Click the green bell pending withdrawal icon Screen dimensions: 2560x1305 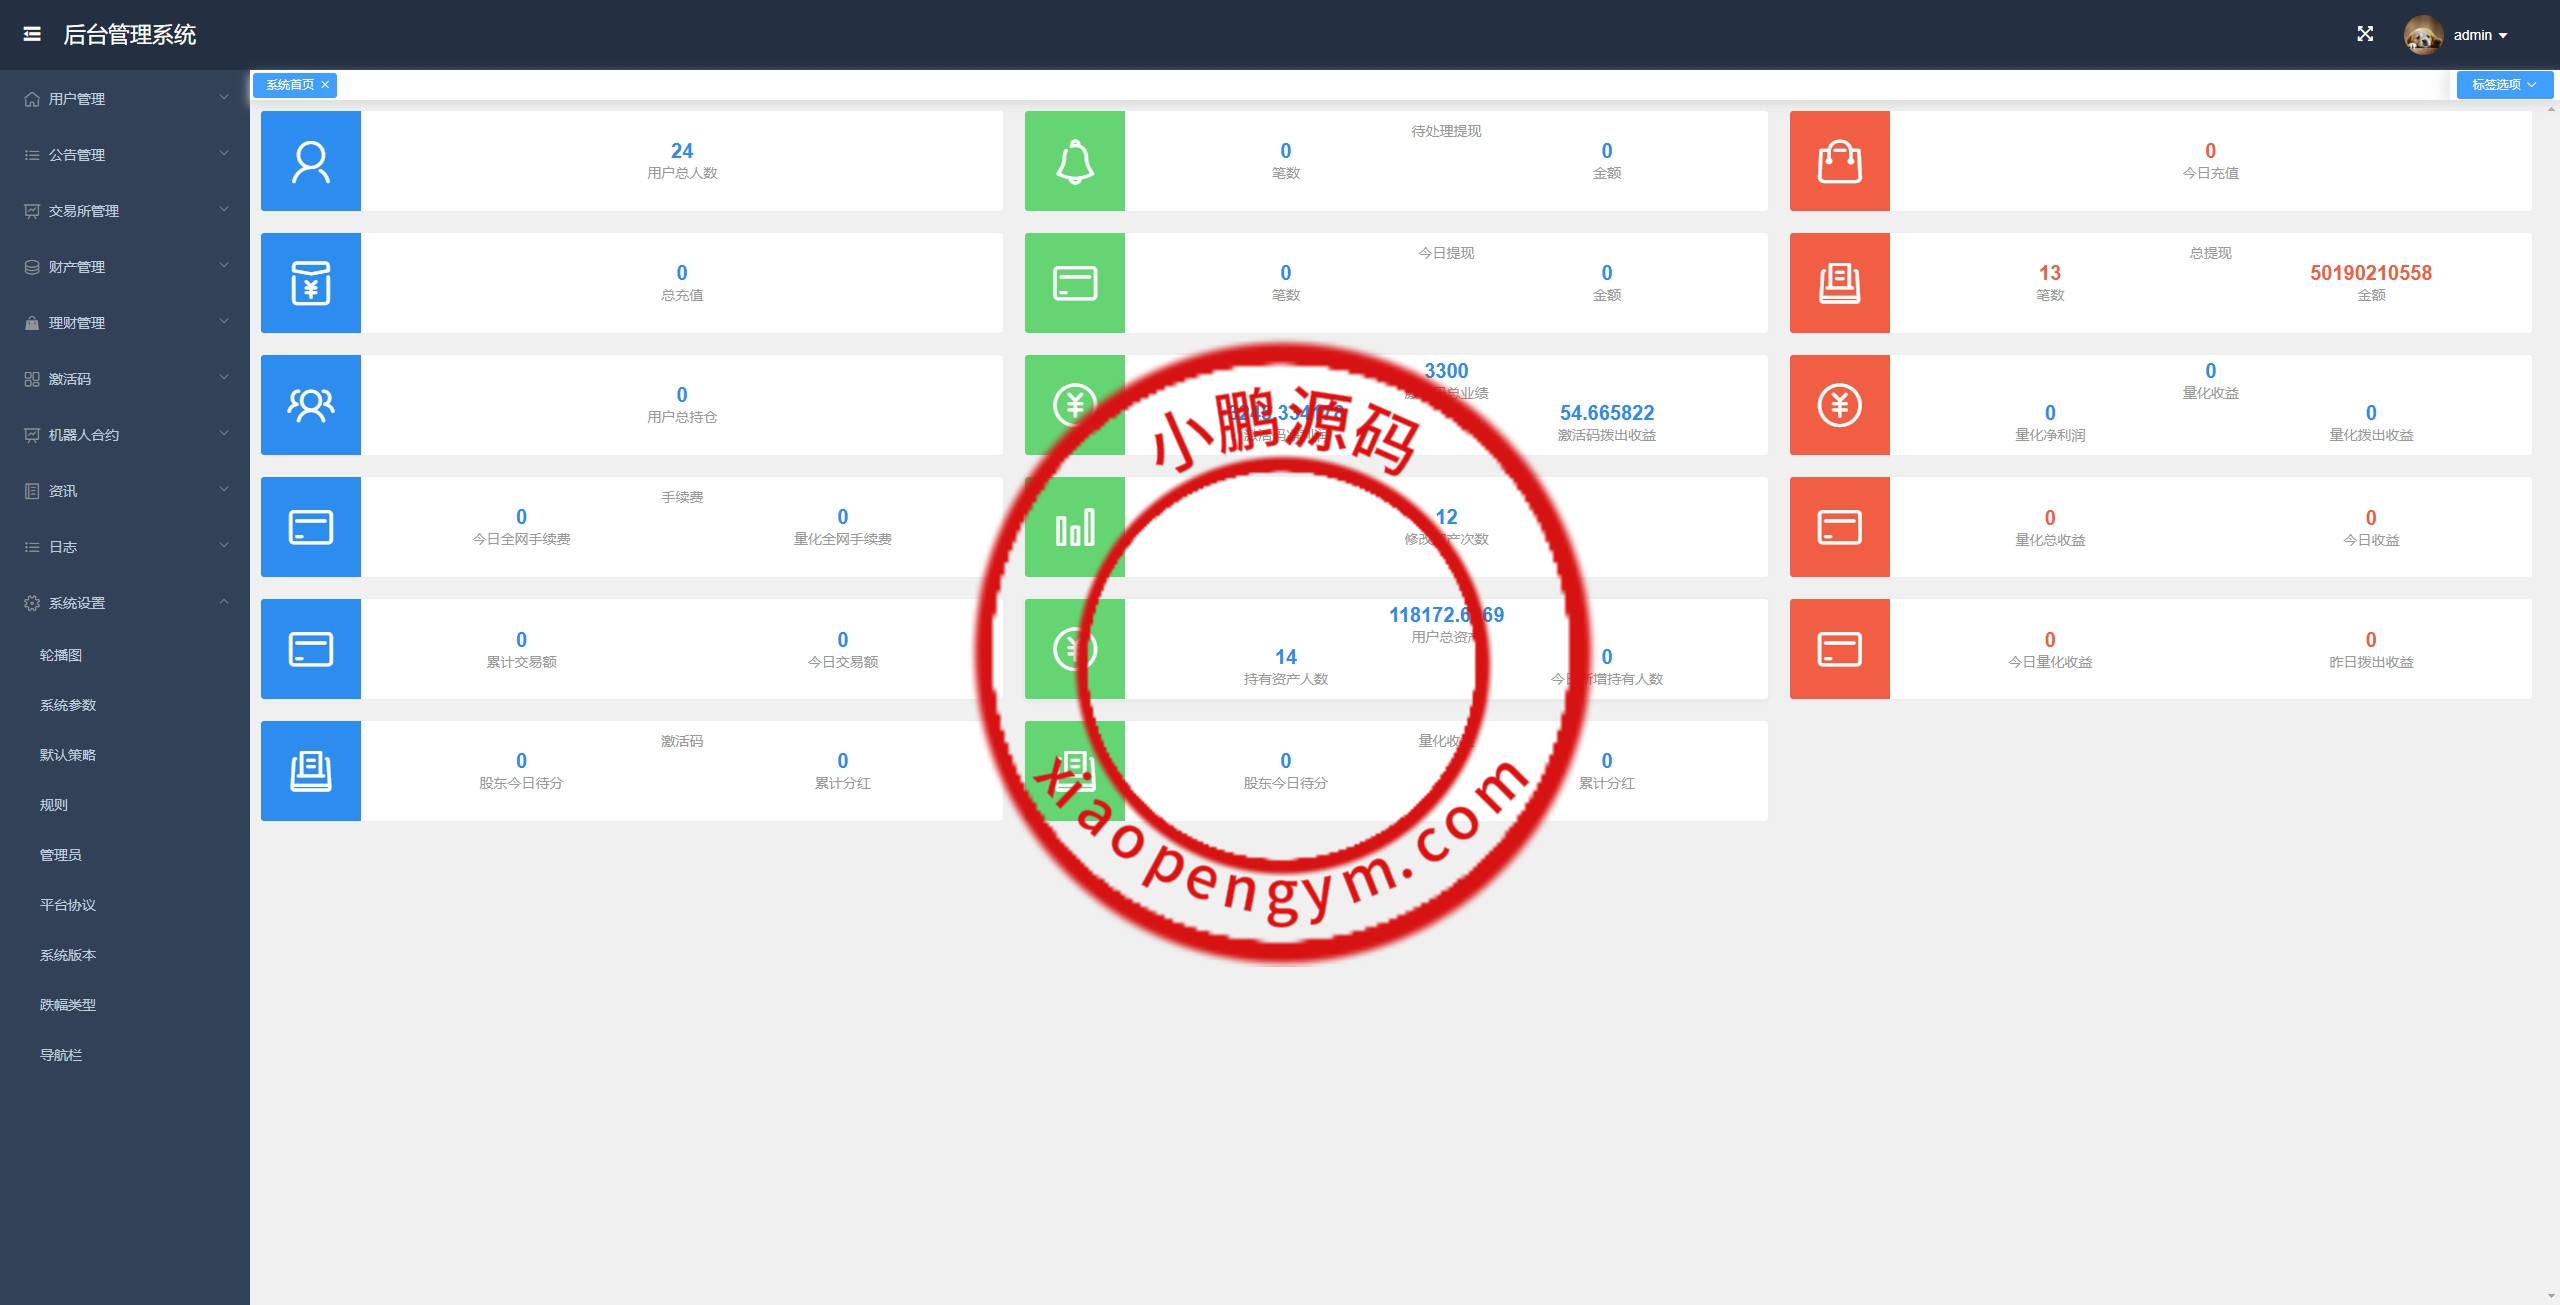[1075, 161]
